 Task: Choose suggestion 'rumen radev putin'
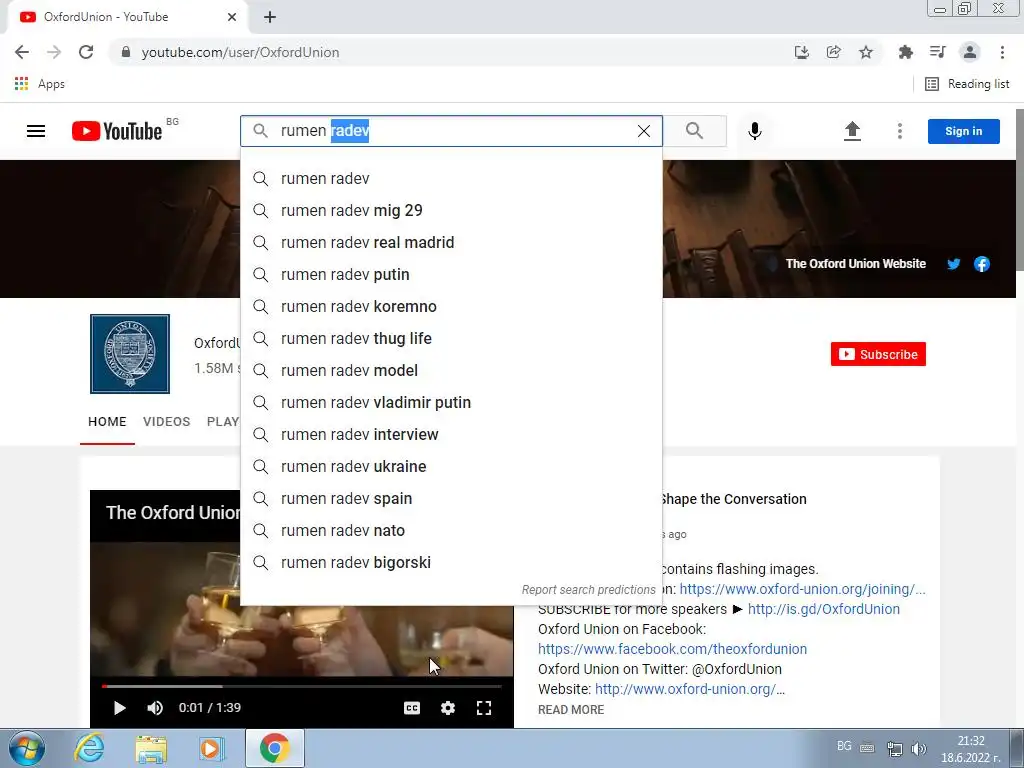tap(451, 274)
